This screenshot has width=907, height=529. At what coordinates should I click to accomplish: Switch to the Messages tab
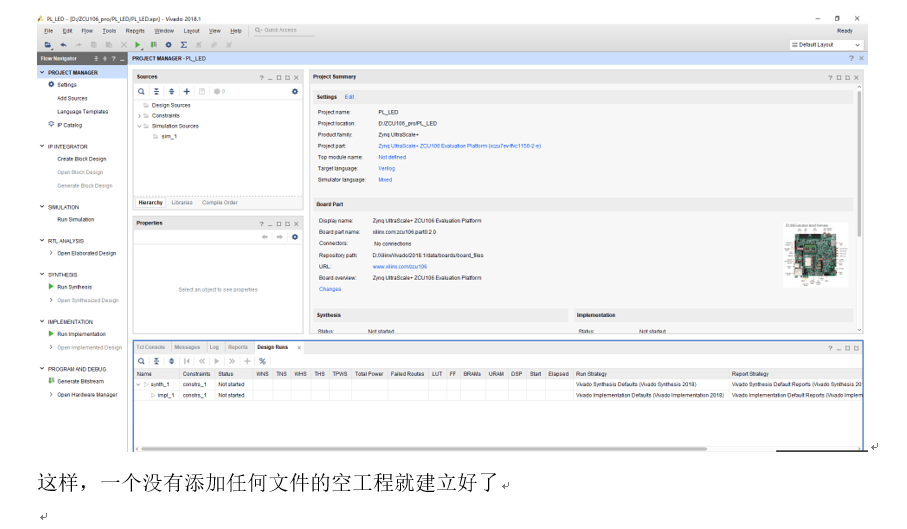[187, 347]
